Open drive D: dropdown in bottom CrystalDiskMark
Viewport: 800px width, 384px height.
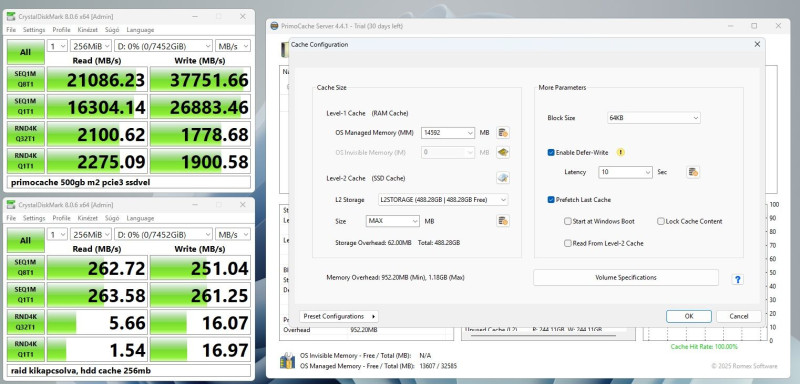point(163,234)
